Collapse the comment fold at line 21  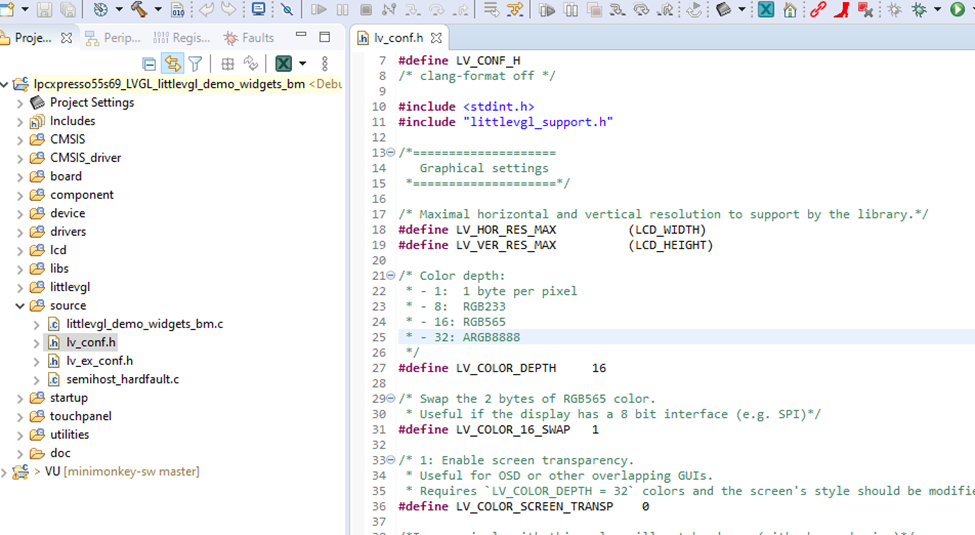391,276
